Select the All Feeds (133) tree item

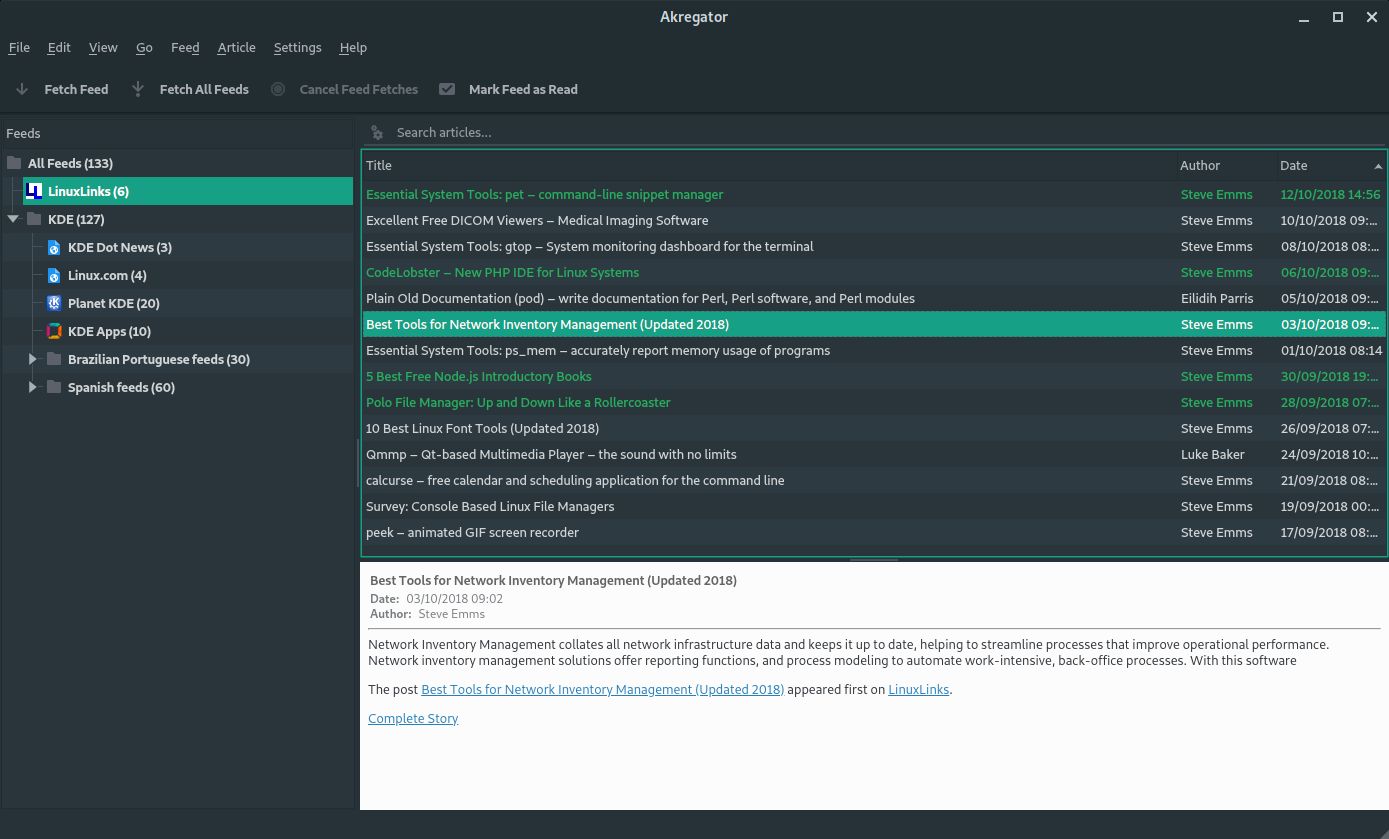pyautogui.click(x=70, y=163)
